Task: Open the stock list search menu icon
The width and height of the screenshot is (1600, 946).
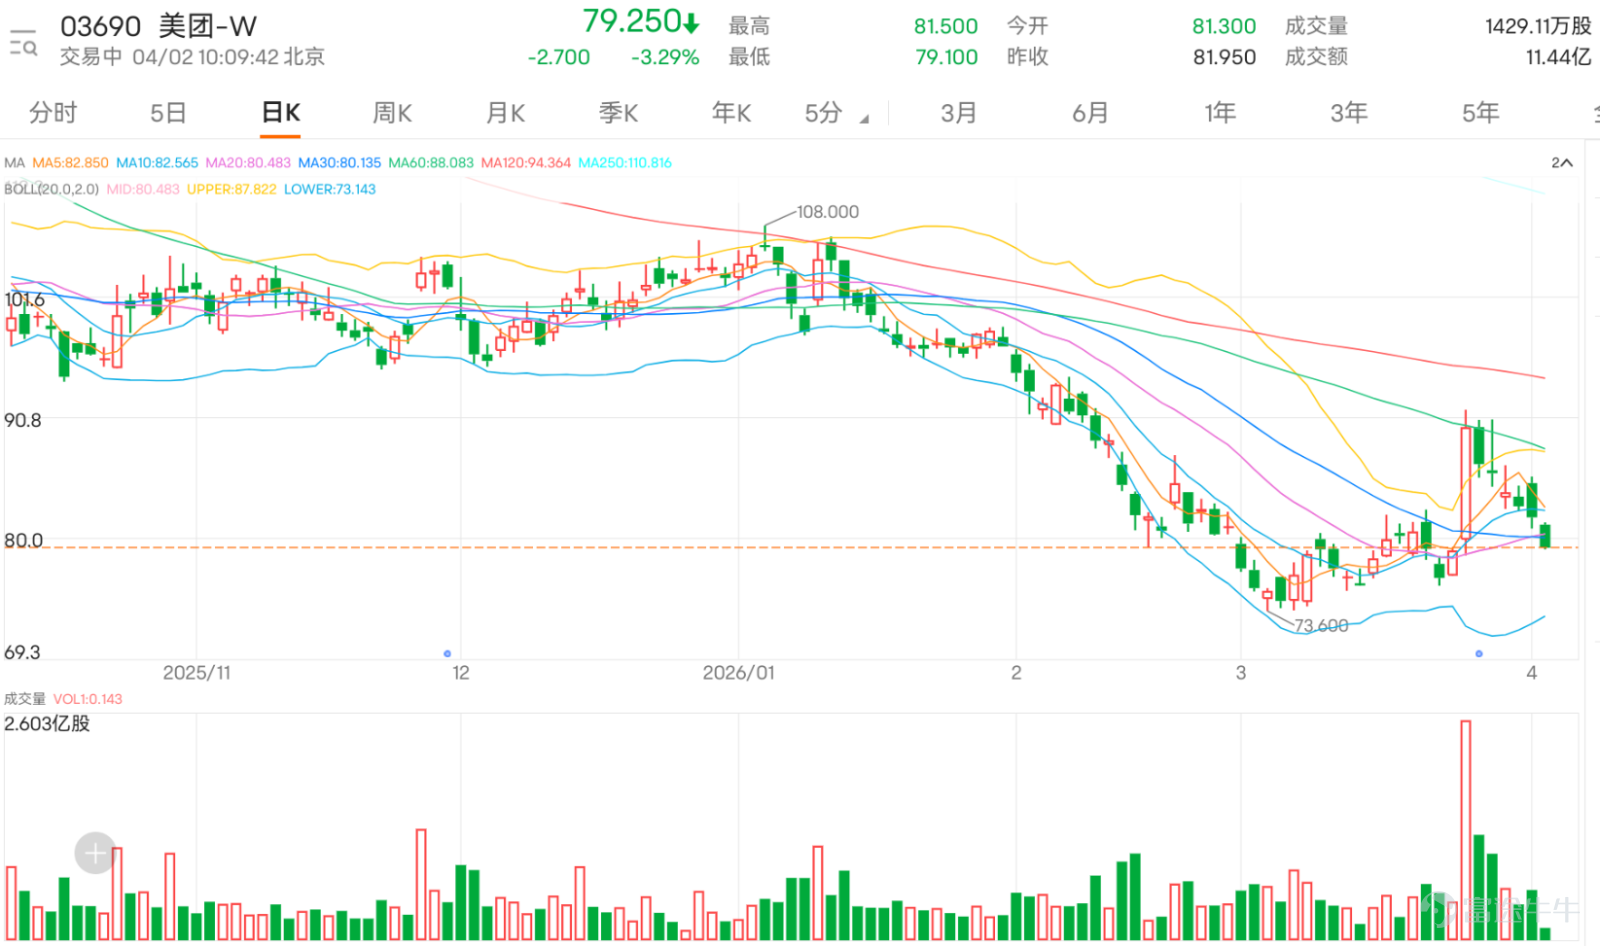Action: 23,43
